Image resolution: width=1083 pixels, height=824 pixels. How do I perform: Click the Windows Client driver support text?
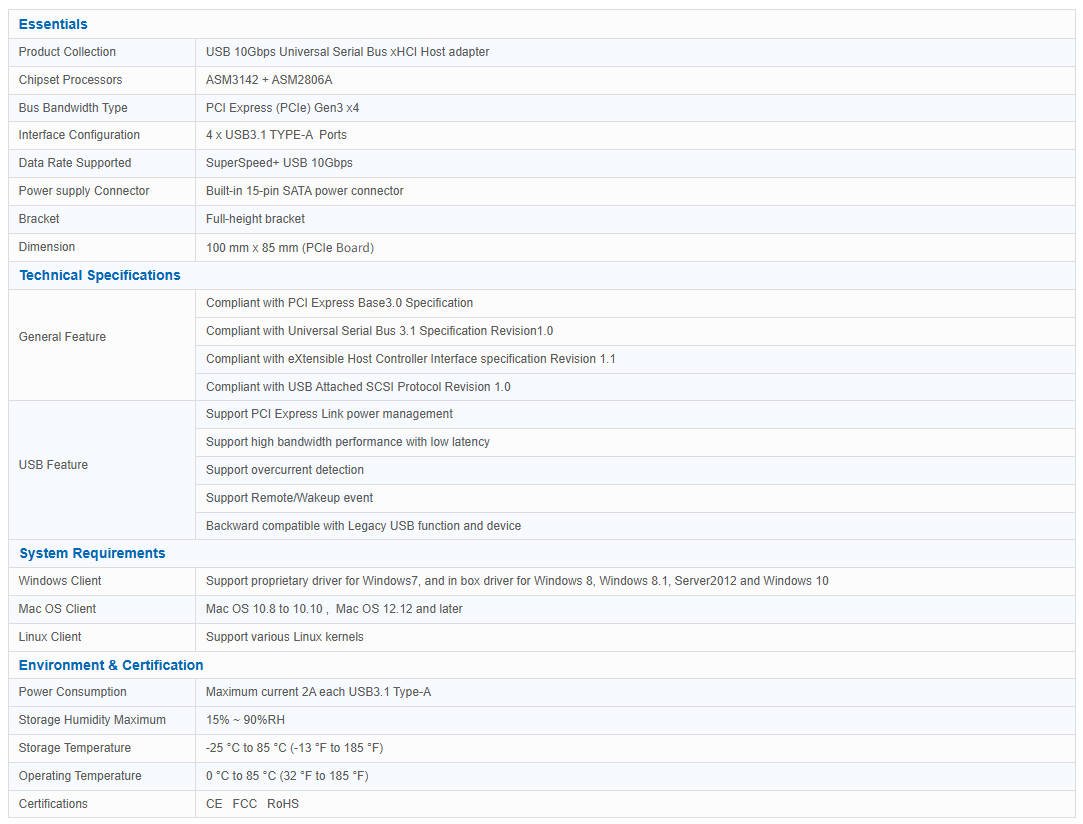pos(516,581)
